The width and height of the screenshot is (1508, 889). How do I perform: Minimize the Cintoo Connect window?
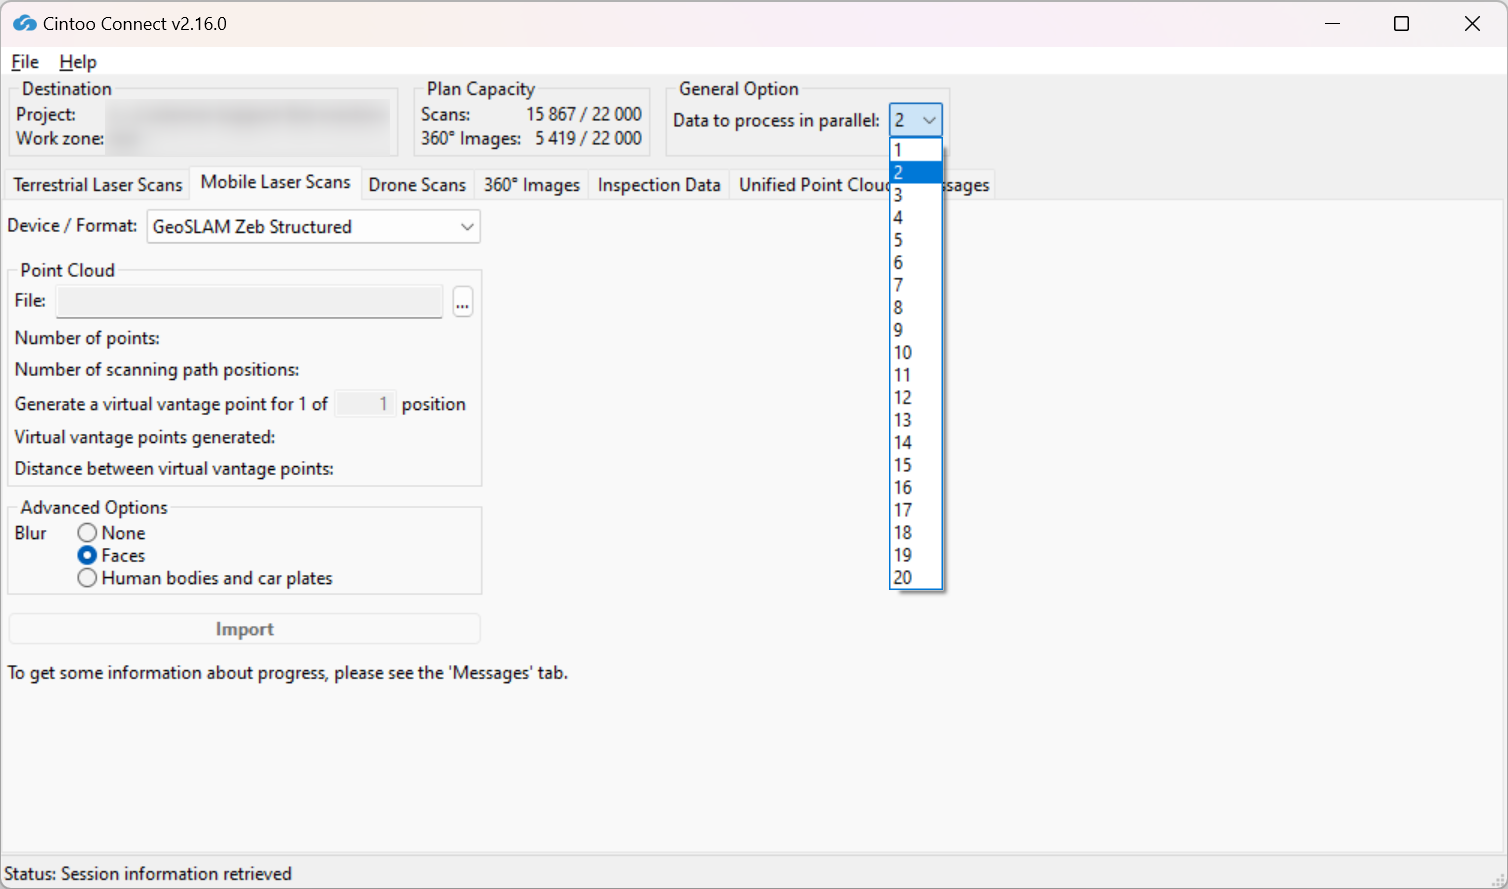click(1332, 23)
